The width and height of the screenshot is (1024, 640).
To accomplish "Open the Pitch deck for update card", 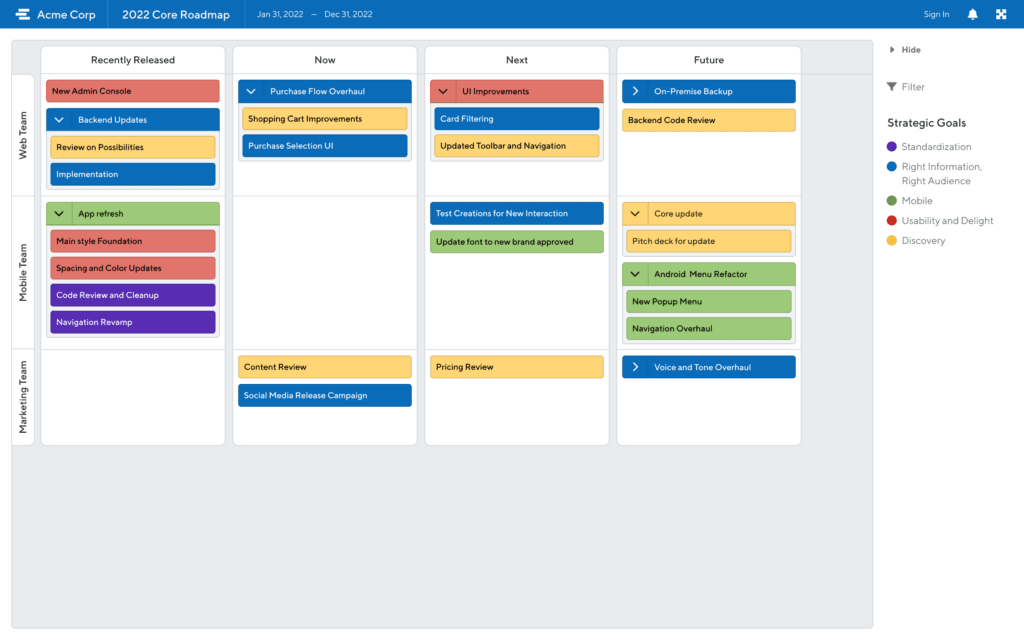I will [708, 241].
